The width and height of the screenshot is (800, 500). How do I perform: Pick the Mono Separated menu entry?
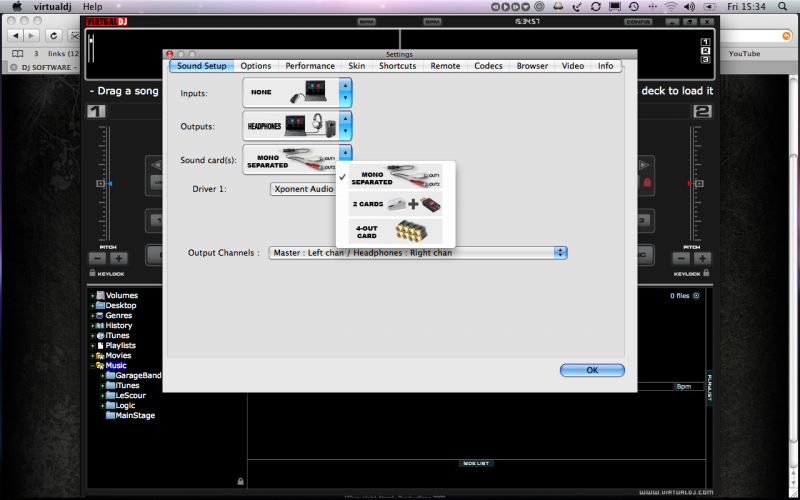pyautogui.click(x=396, y=177)
